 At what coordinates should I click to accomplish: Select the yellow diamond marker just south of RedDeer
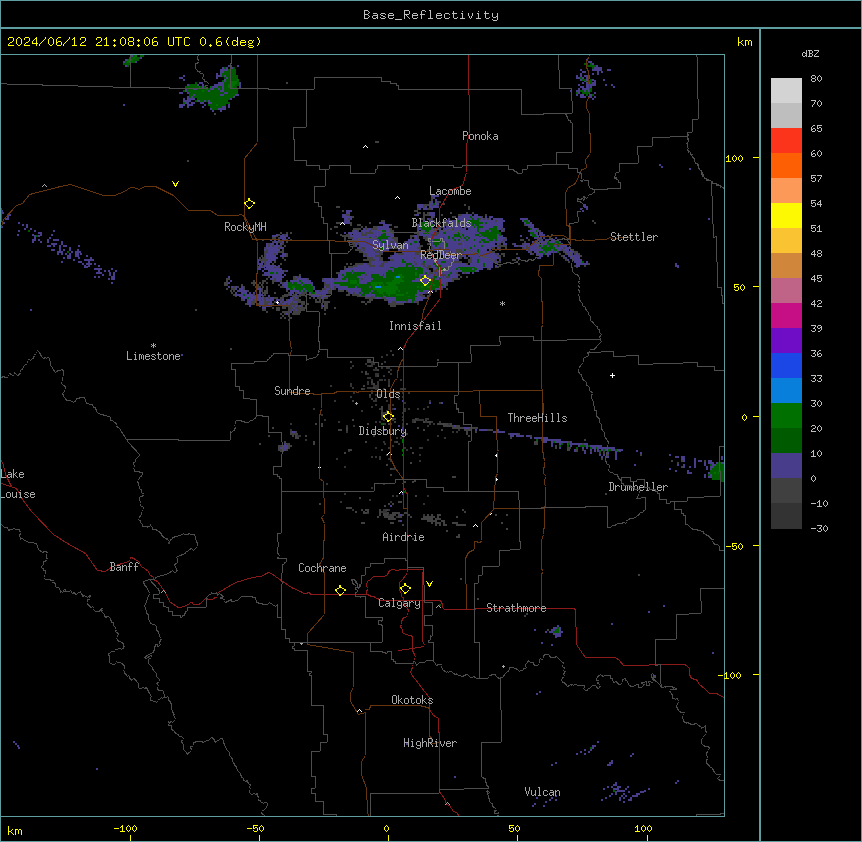click(425, 280)
